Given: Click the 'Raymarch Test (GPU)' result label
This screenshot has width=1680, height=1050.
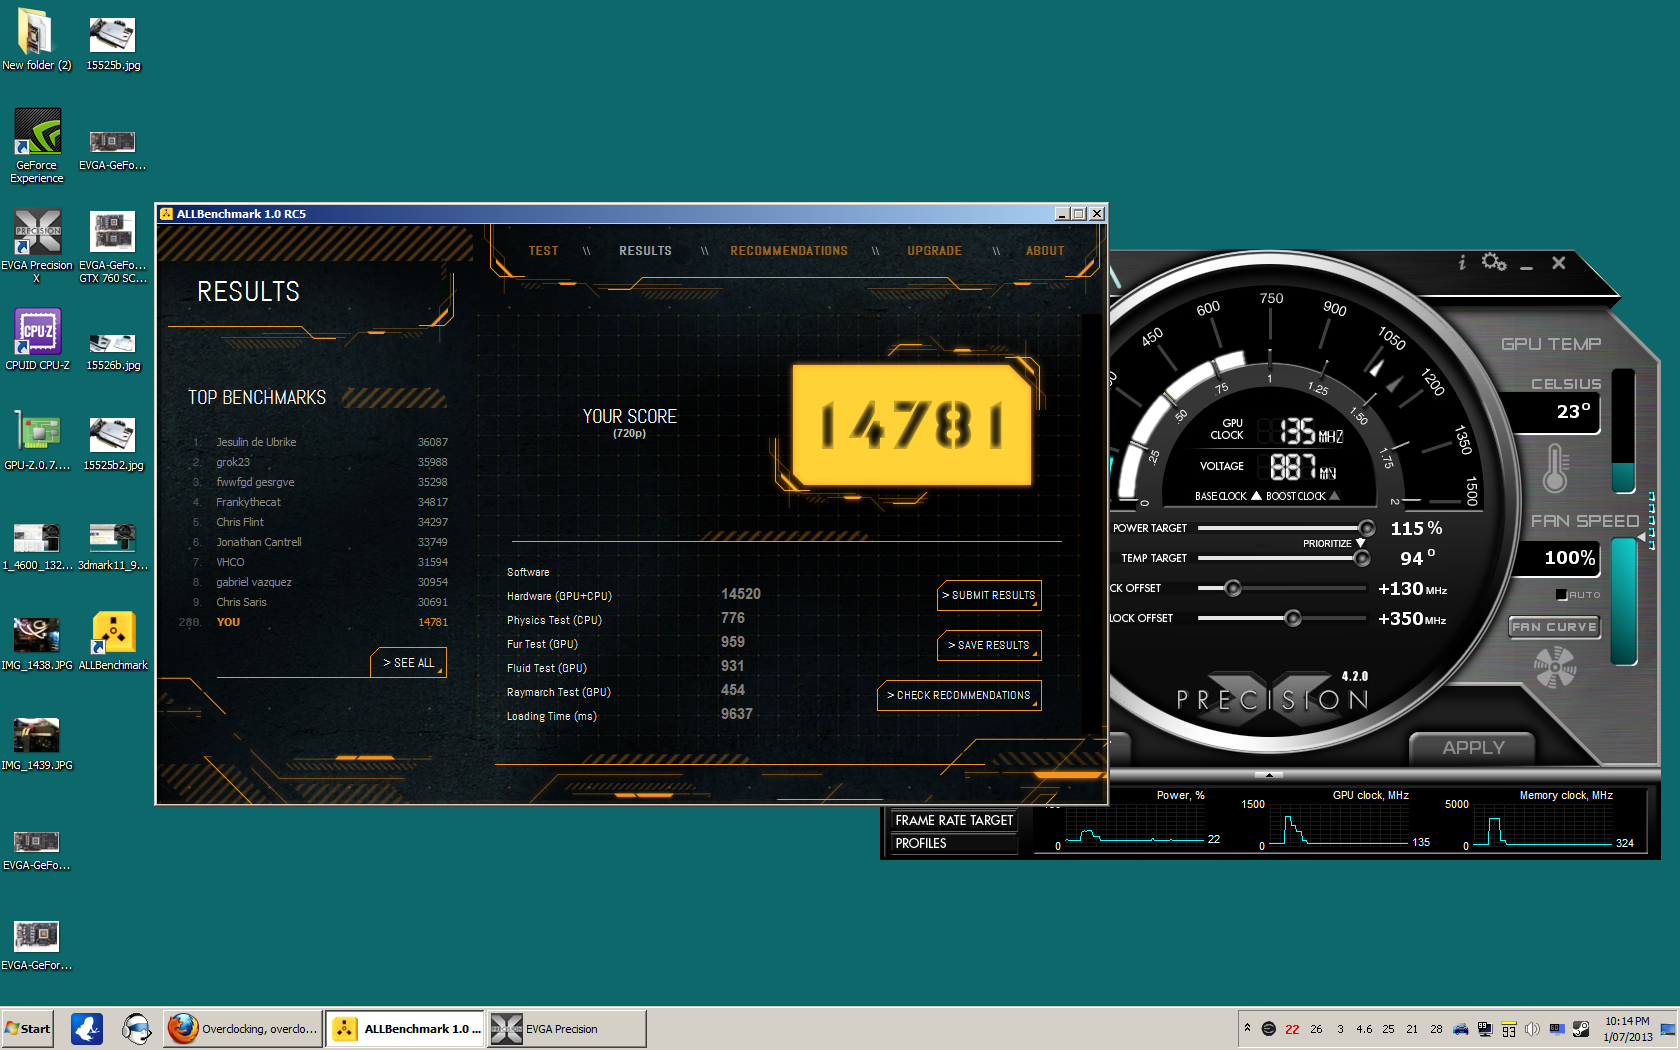Looking at the screenshot, I should [558, 692].
